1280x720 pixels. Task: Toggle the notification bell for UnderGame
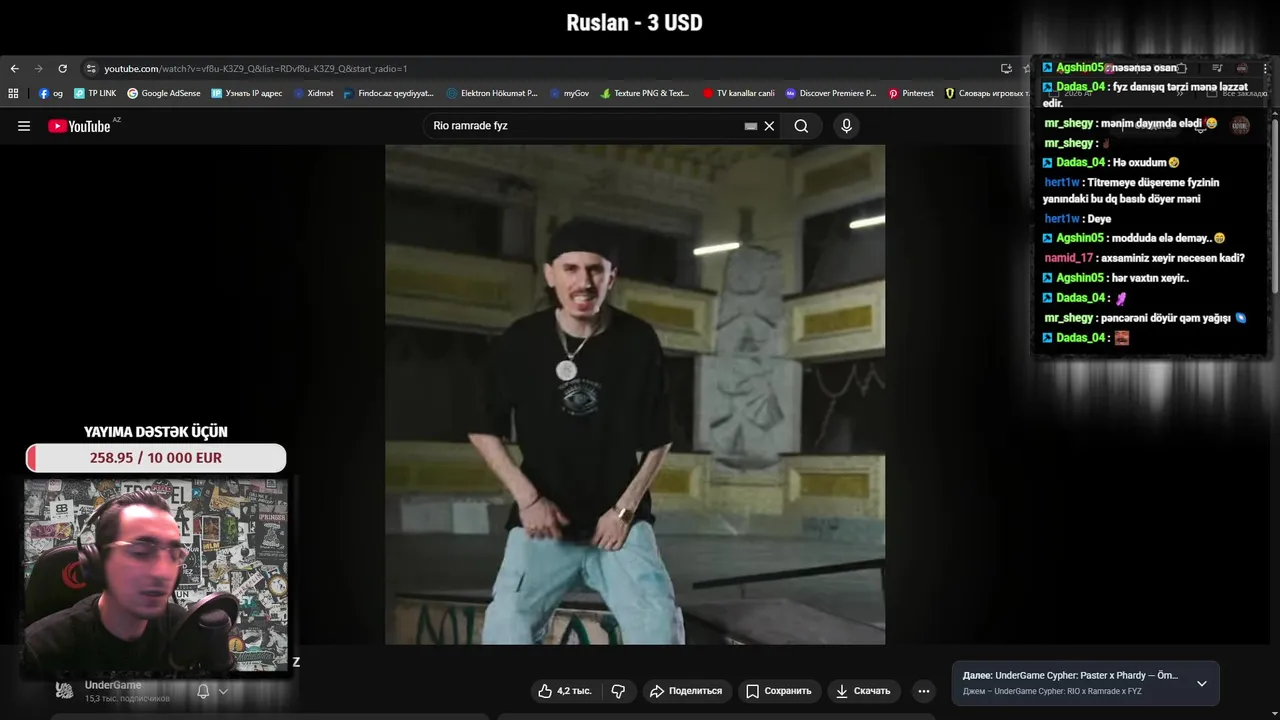click(203, 691)
